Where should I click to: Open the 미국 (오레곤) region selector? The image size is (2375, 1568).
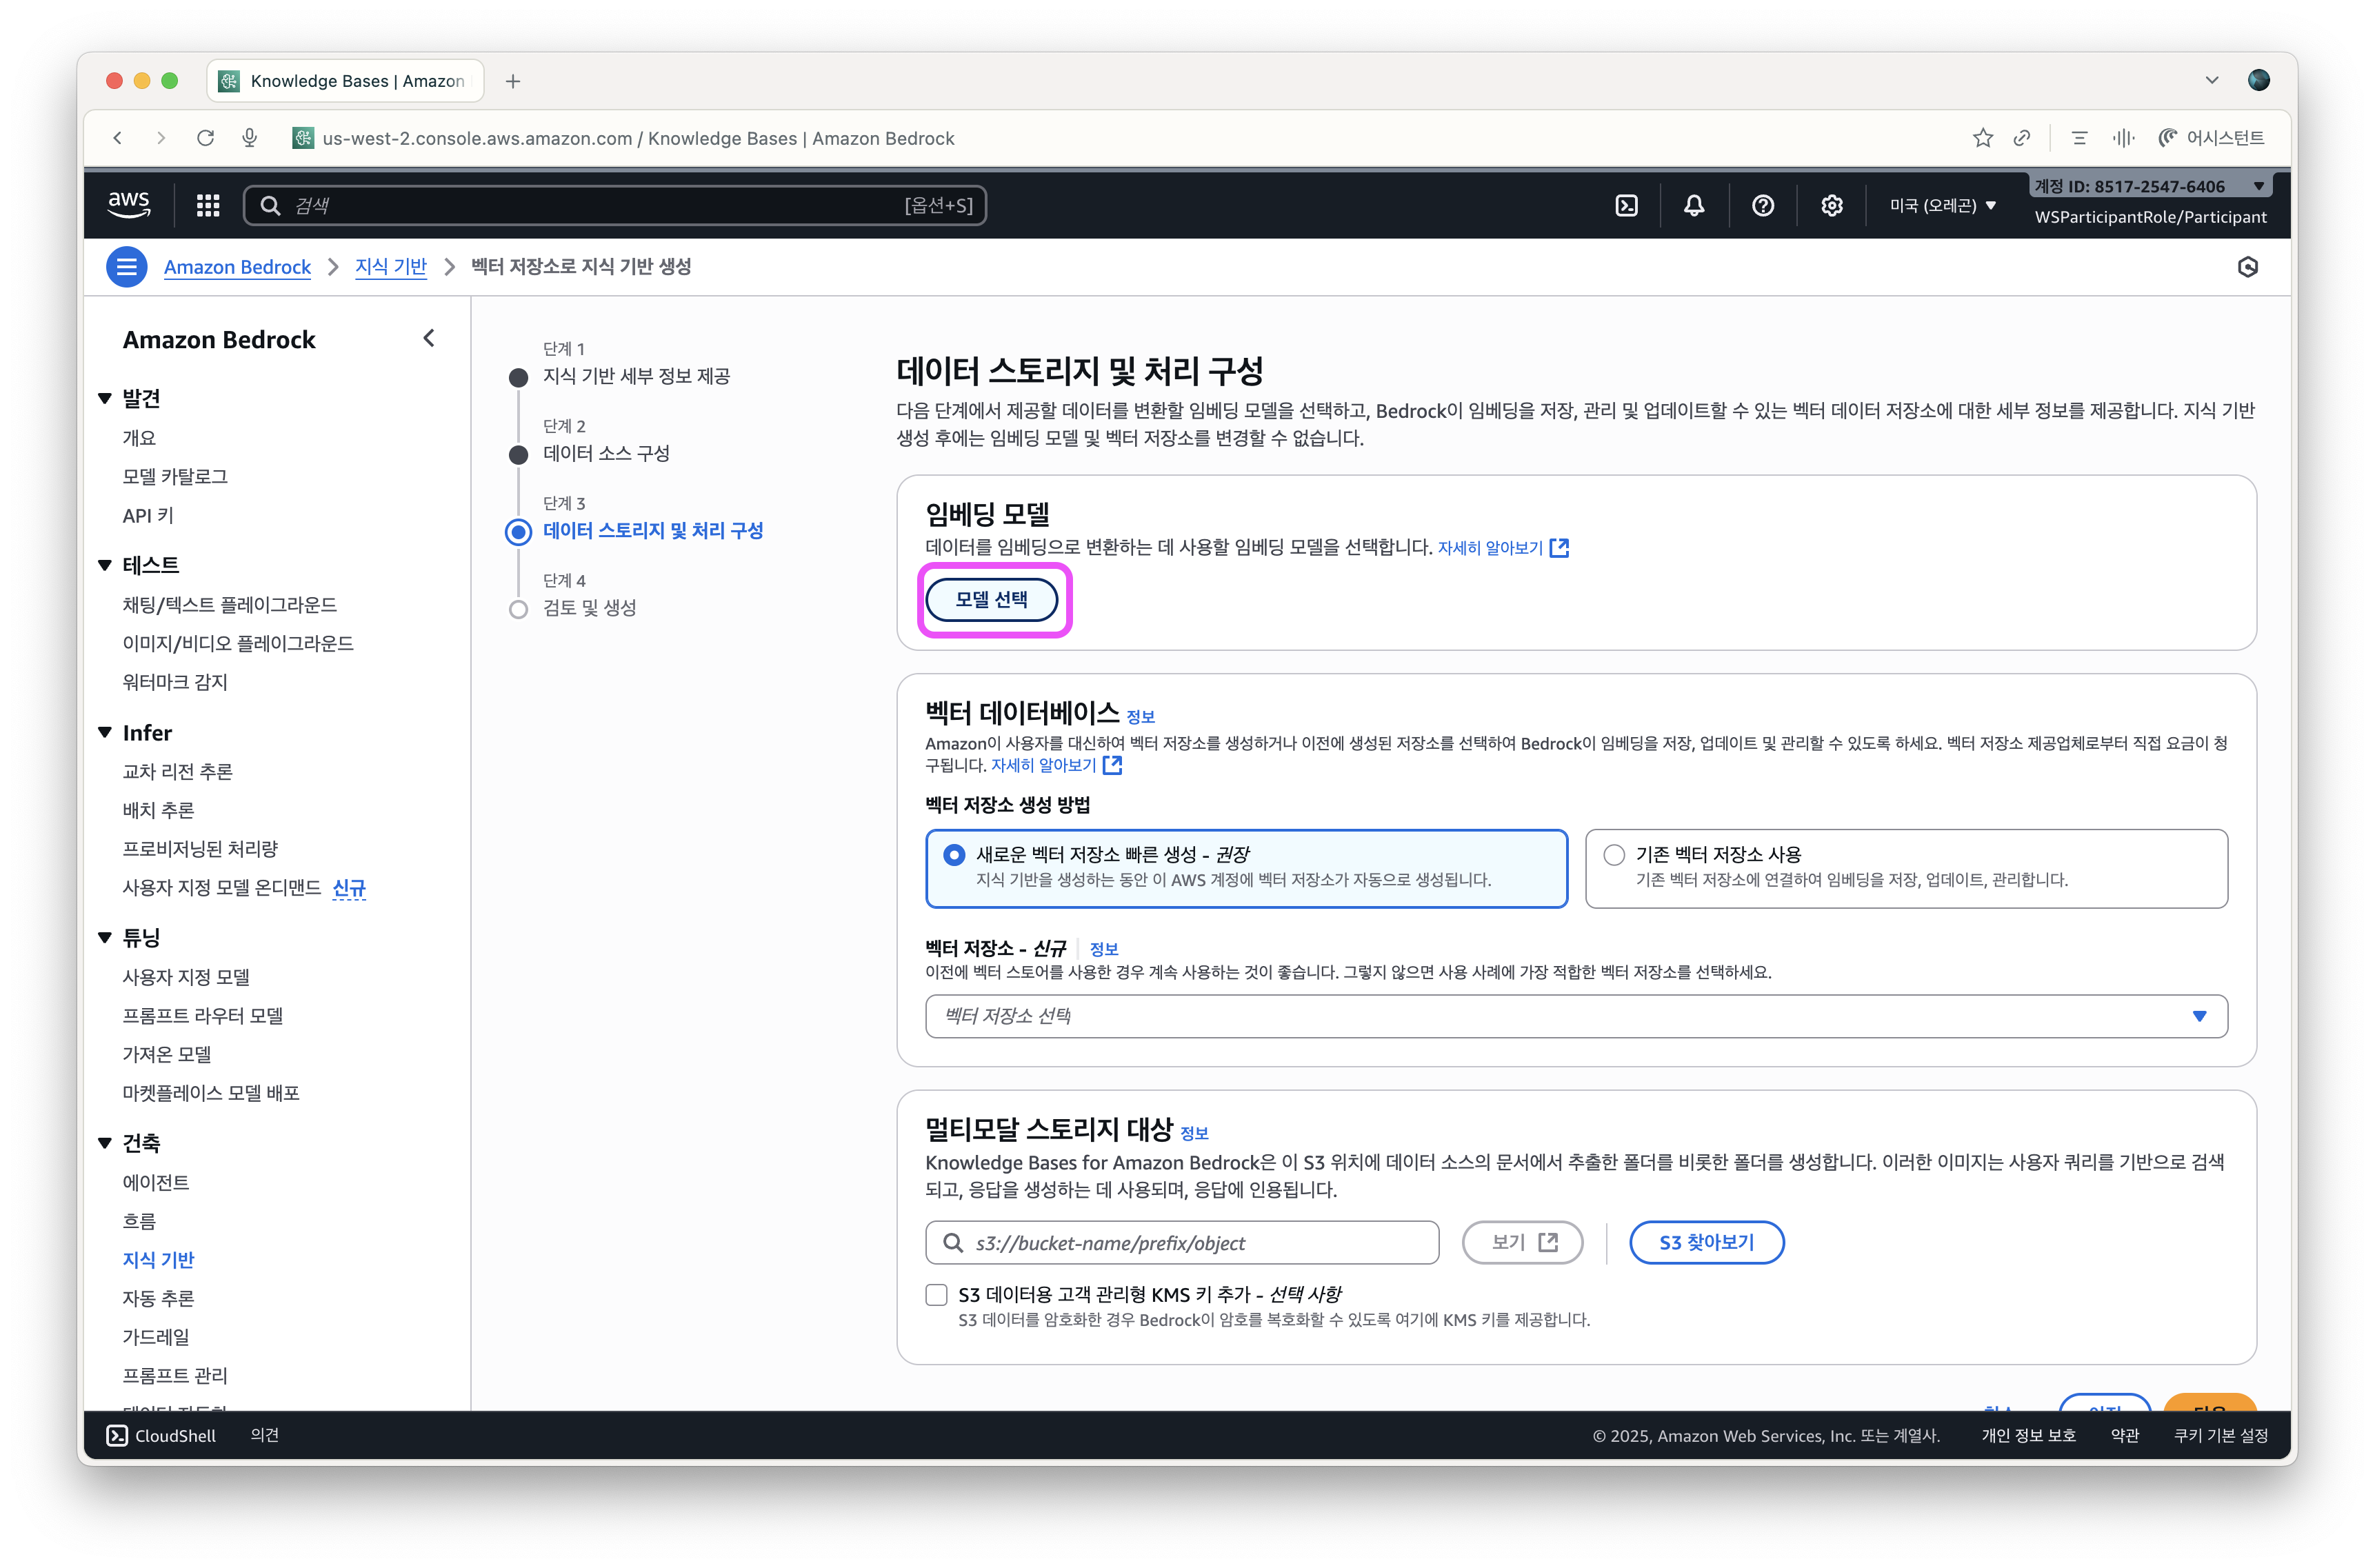[x=1943, y=205]
